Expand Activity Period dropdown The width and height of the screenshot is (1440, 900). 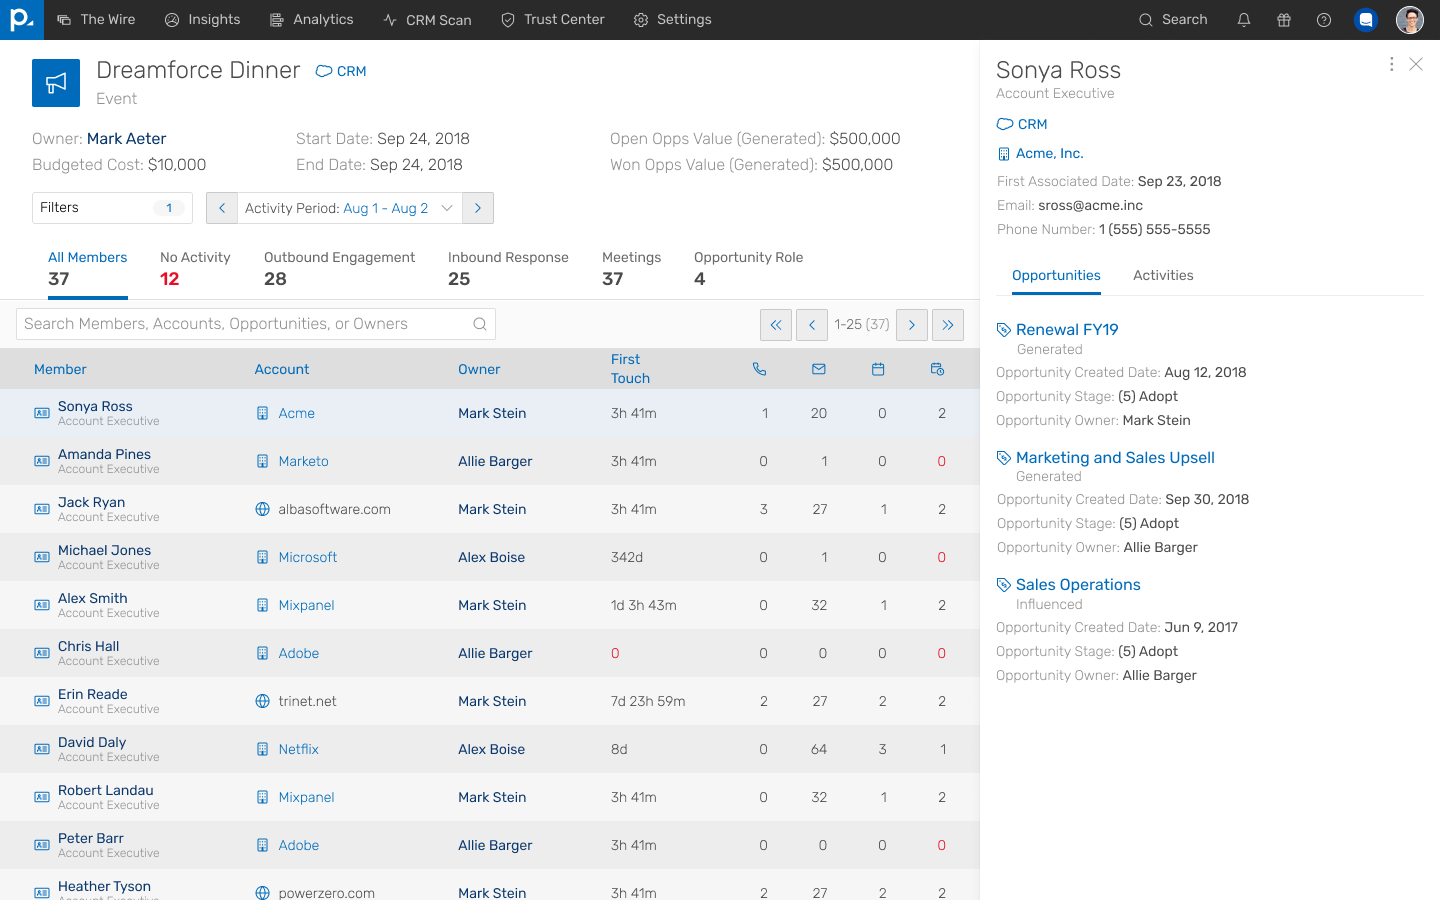pyautogui.click(x=349, y=208)
